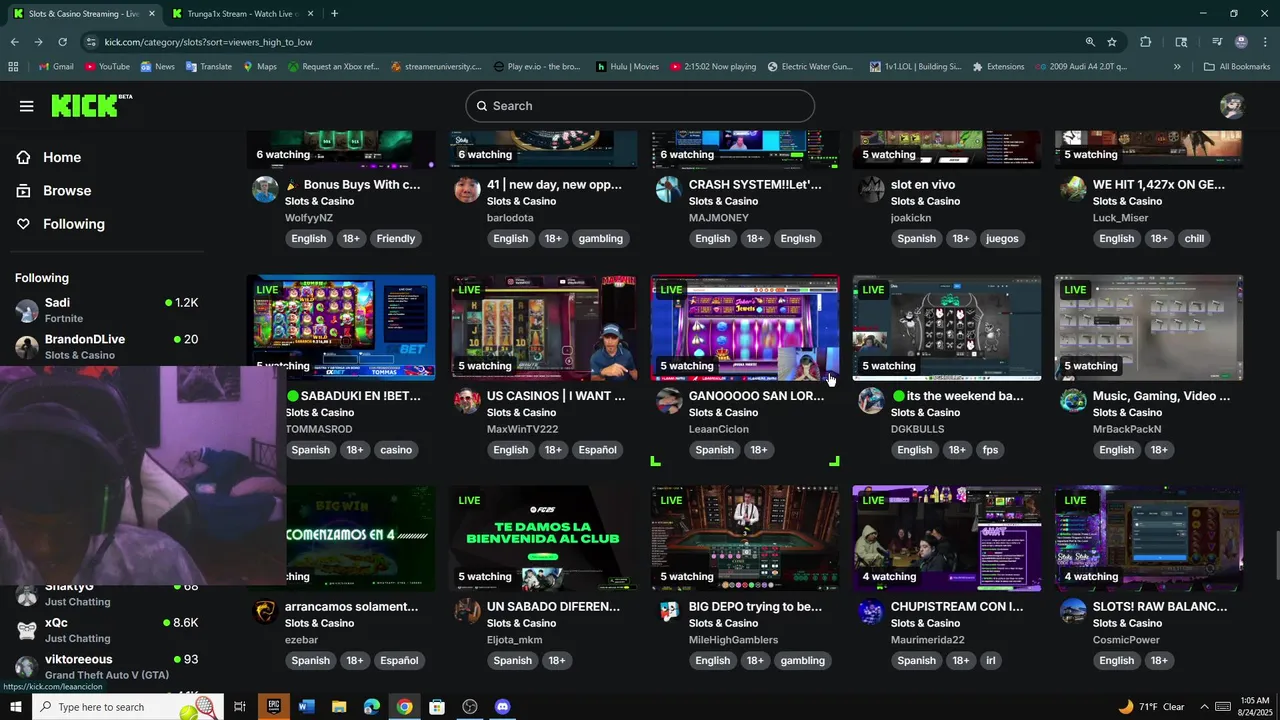Open 'slot en vivo' stream title
Image resolution: width=1280 pixels, height=720 pixels.
[923, 185]
